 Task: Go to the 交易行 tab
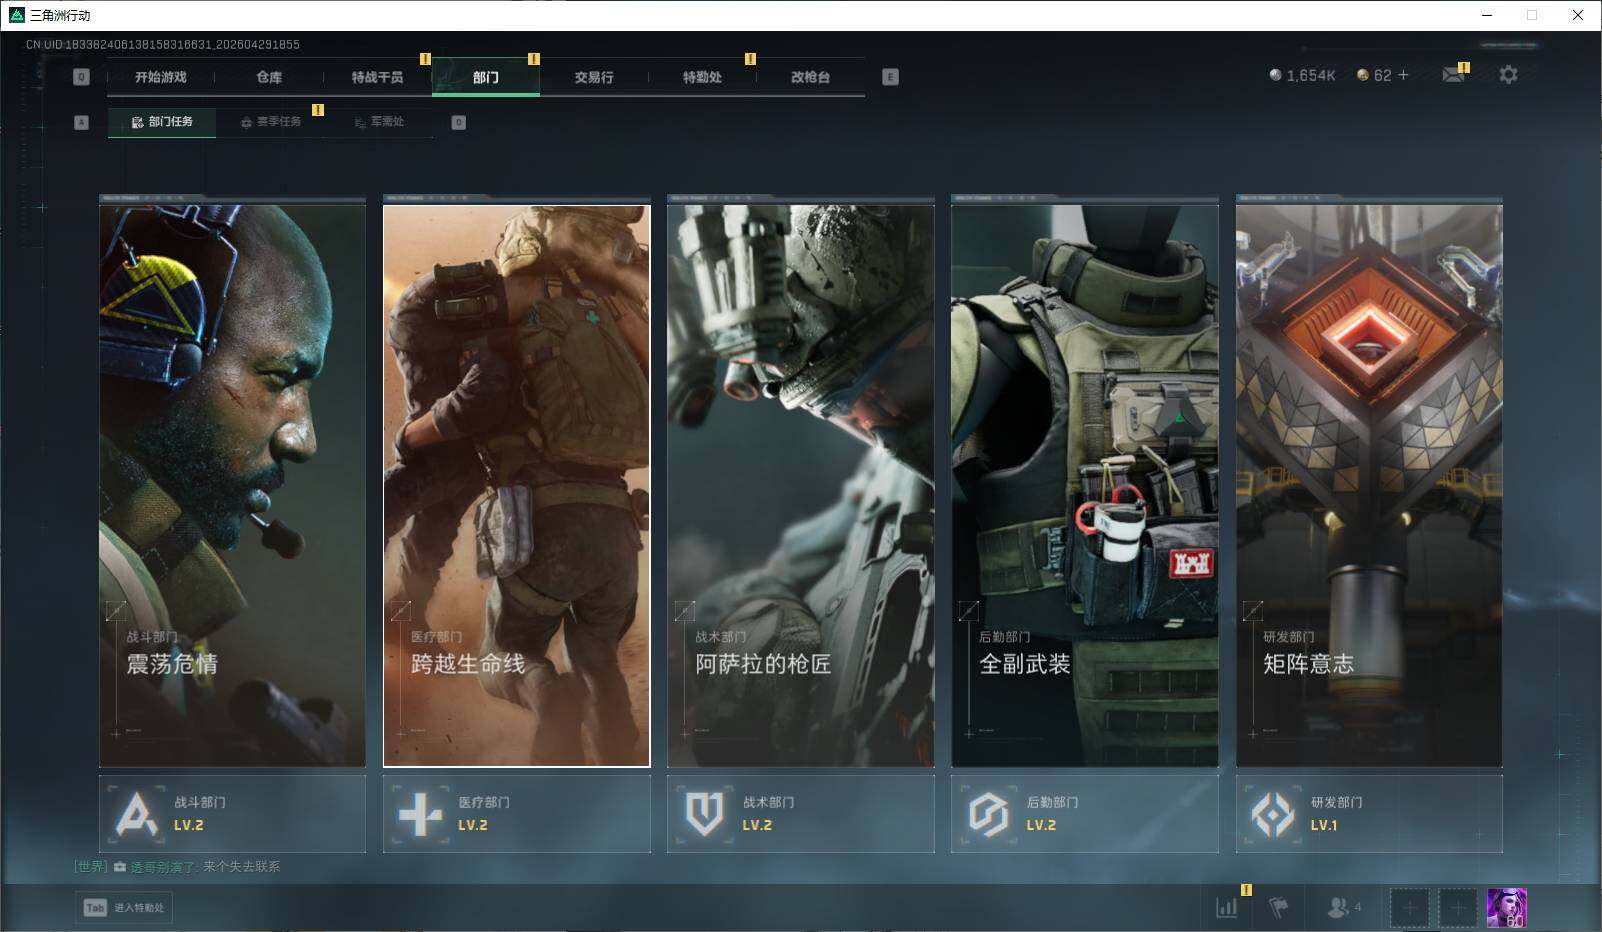pos(594,77)
